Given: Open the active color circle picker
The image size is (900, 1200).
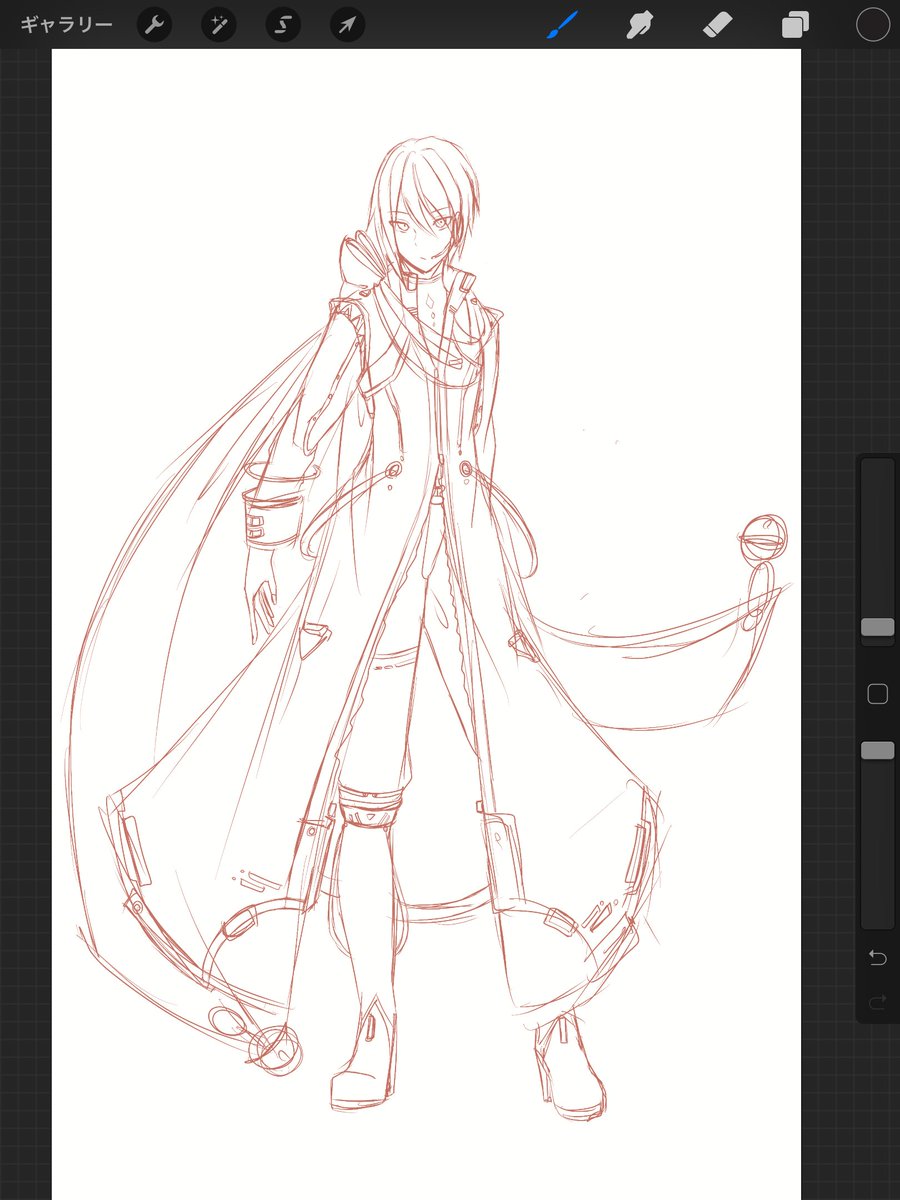Looking at the screenshot, I should (873, 25).
